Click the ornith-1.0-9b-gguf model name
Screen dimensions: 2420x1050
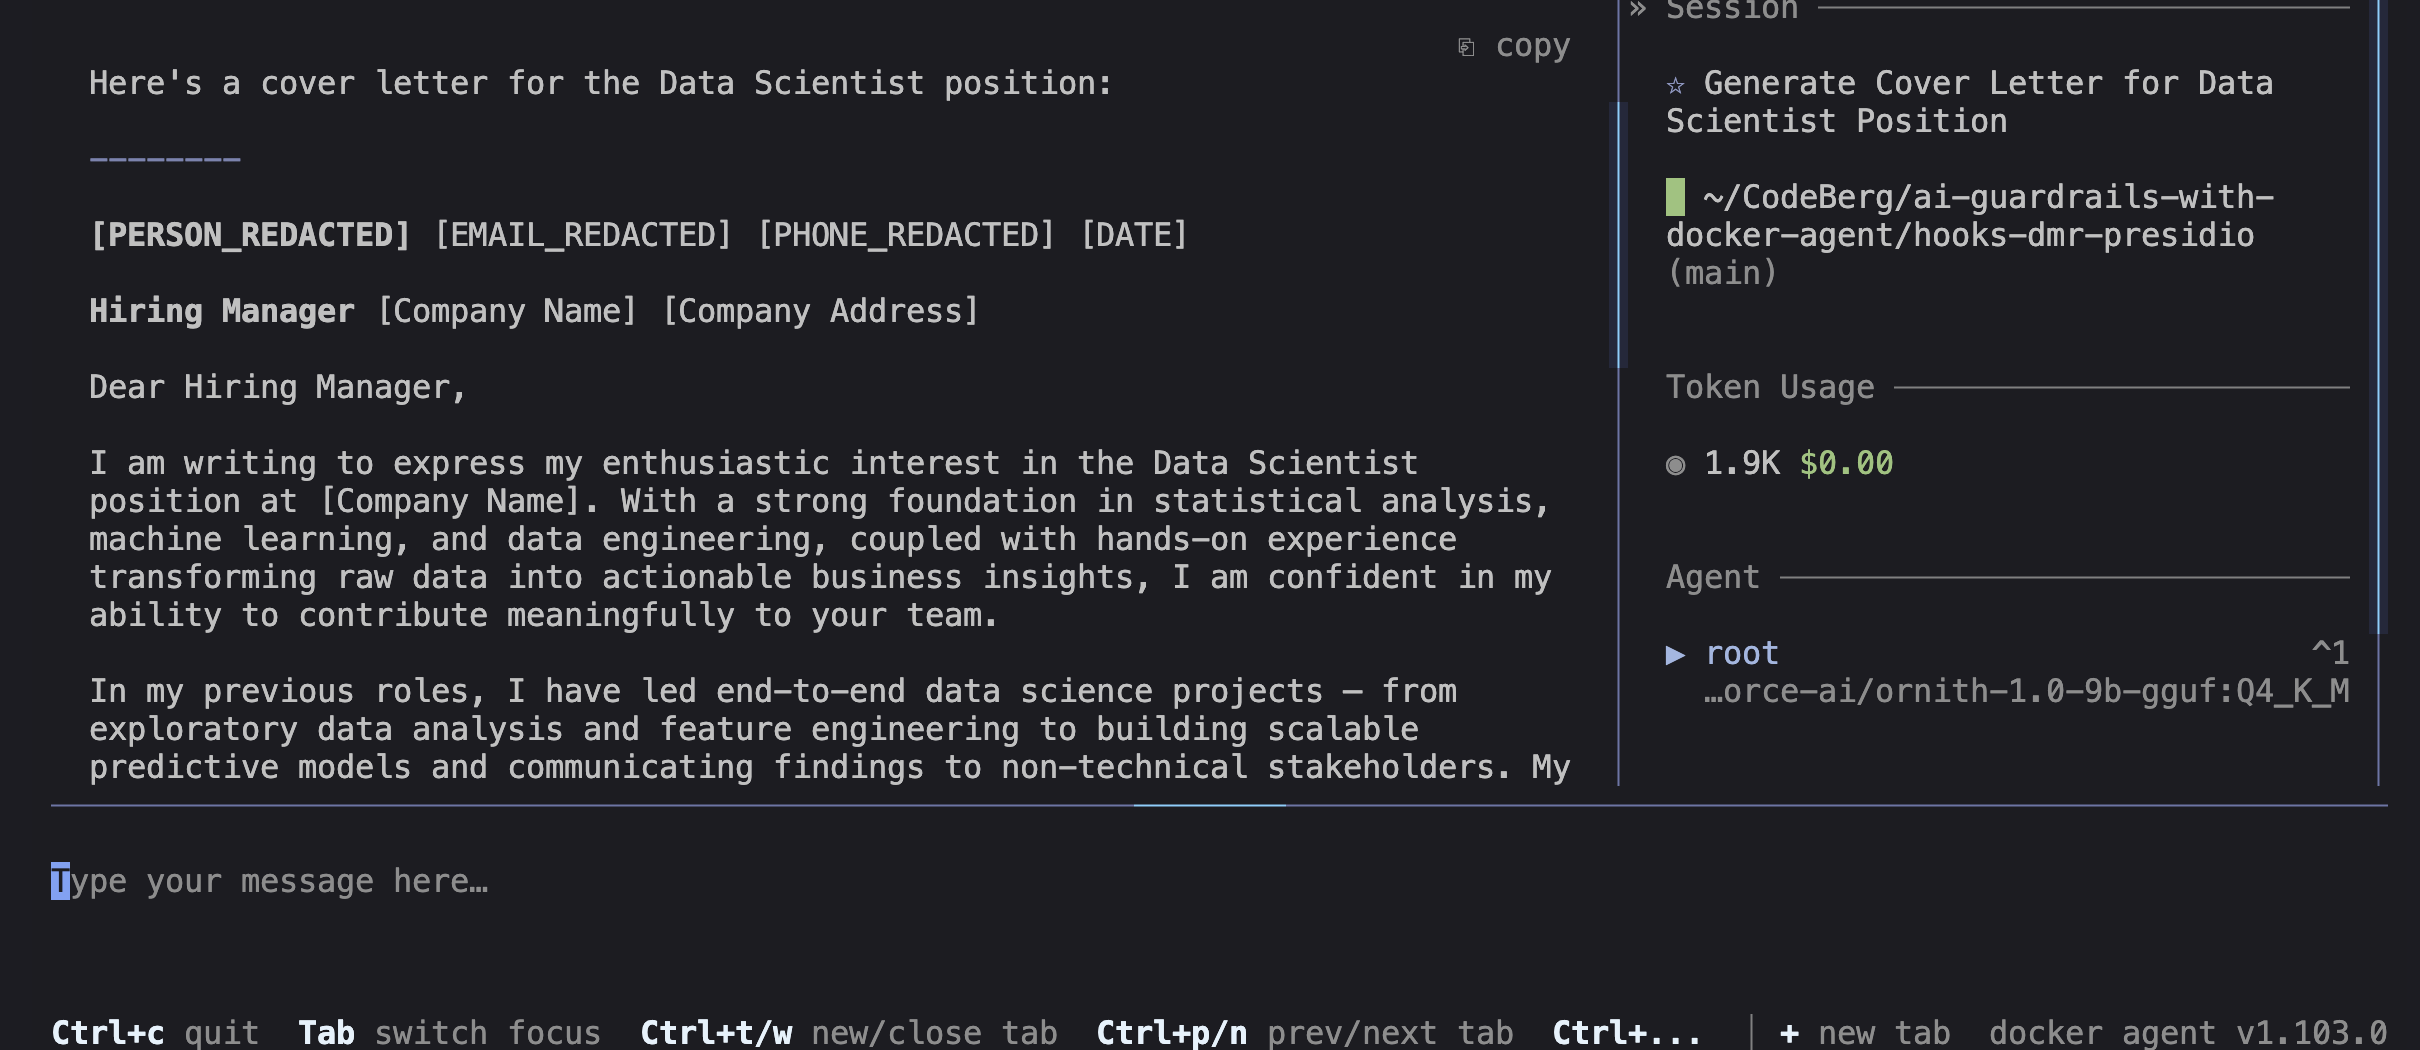(2027, 692)
